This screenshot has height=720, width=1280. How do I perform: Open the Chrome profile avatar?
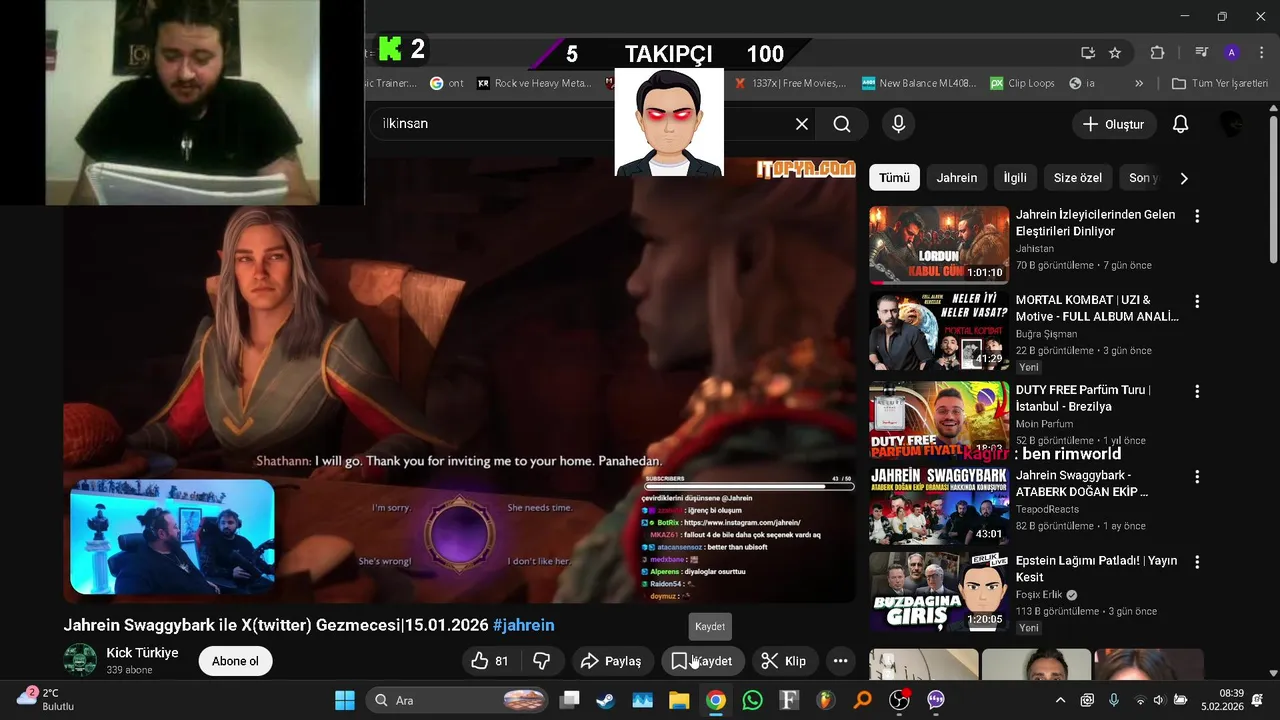[1231, 53]
